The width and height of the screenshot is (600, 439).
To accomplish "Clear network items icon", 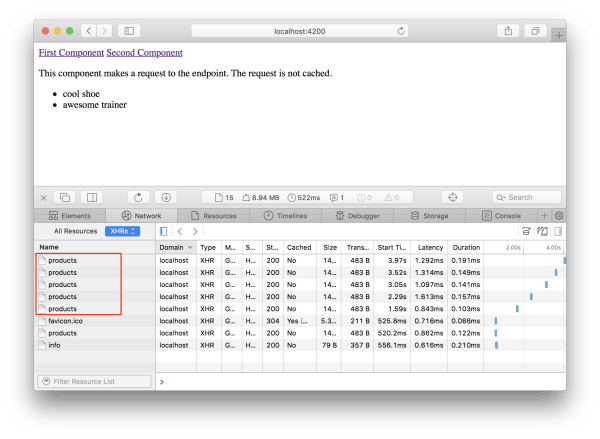I will [x=526, y=231].
